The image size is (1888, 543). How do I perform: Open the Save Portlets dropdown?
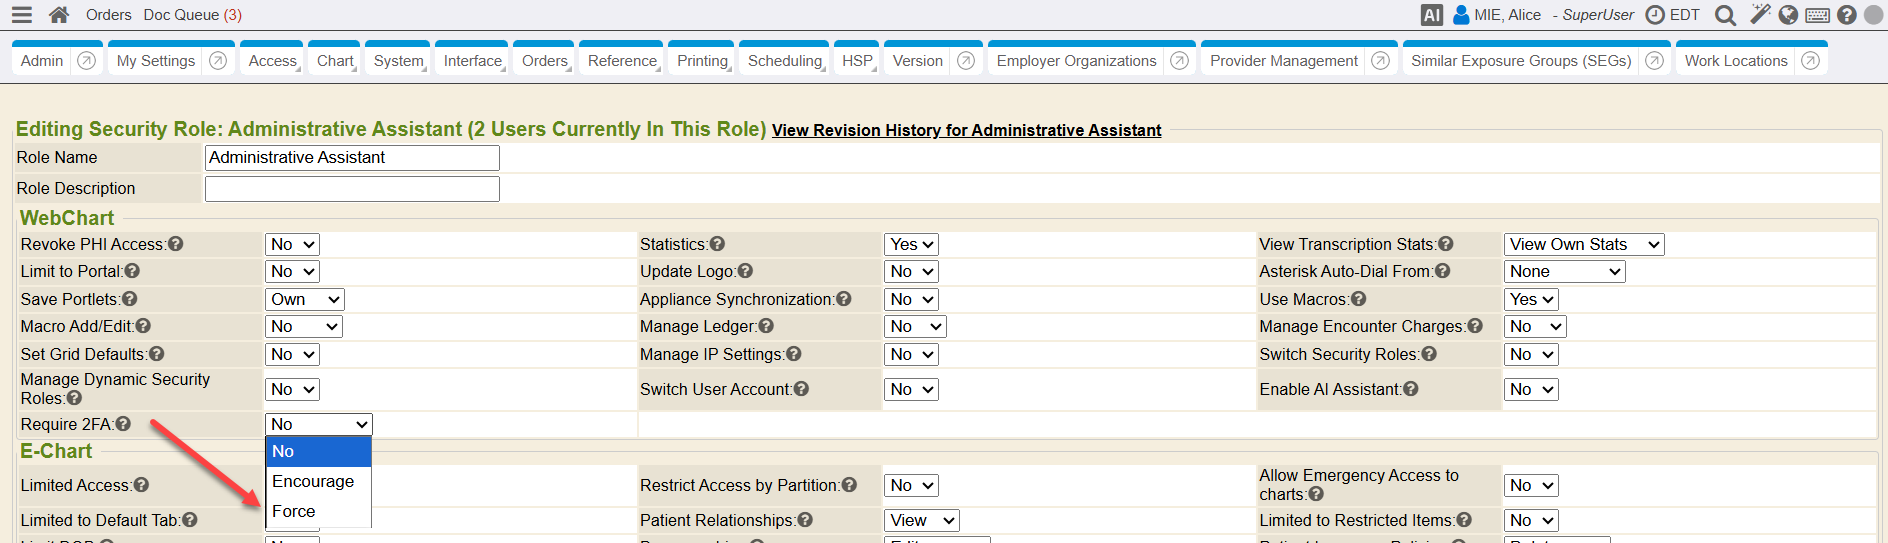coord(305,299)
